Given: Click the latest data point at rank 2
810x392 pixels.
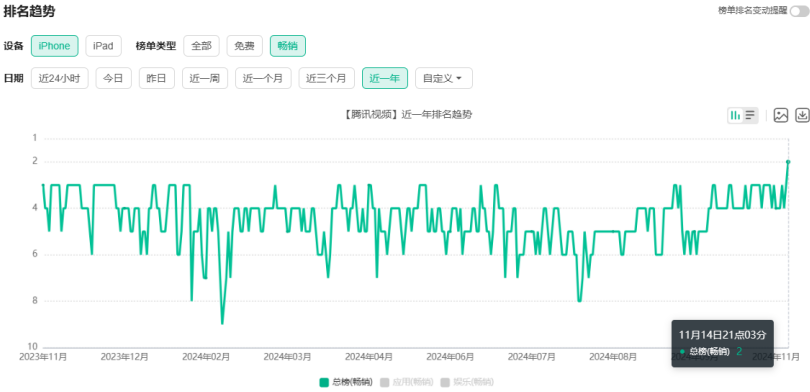Looking at the screenshot, I should pyautogui.click(x=788, y=162).
